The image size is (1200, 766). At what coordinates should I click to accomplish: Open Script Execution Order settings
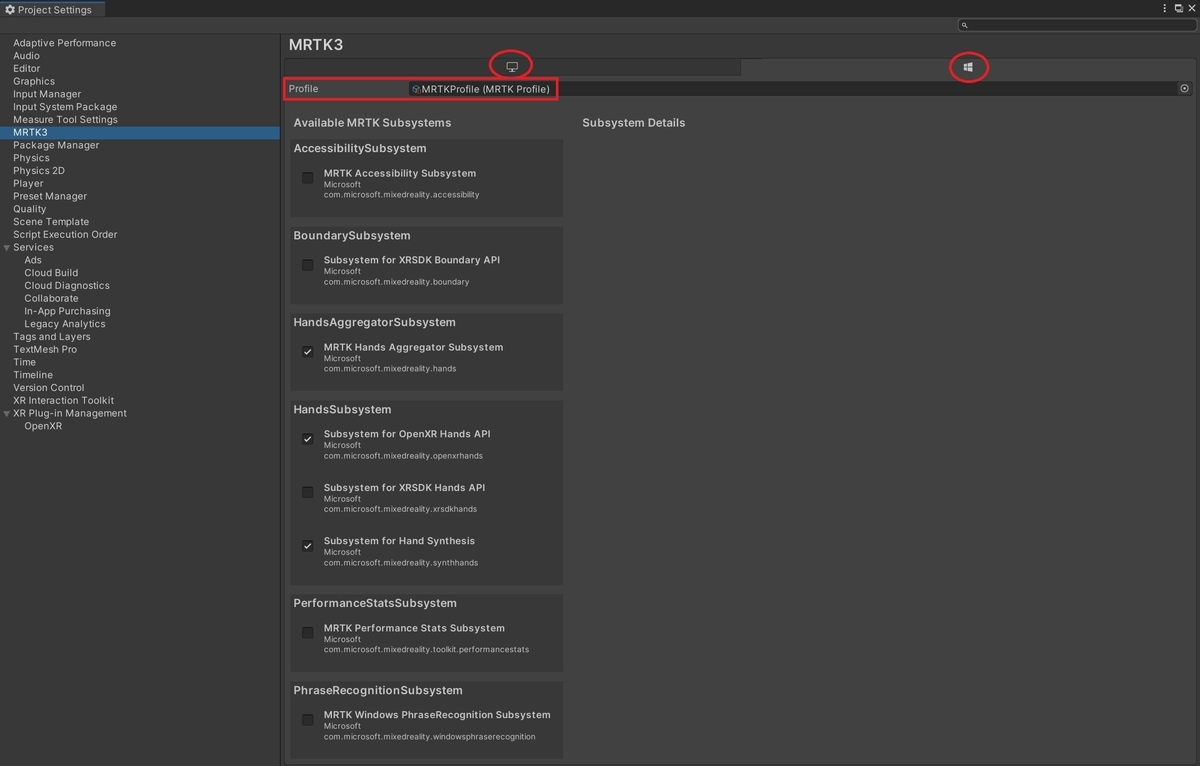click(65, 235)
